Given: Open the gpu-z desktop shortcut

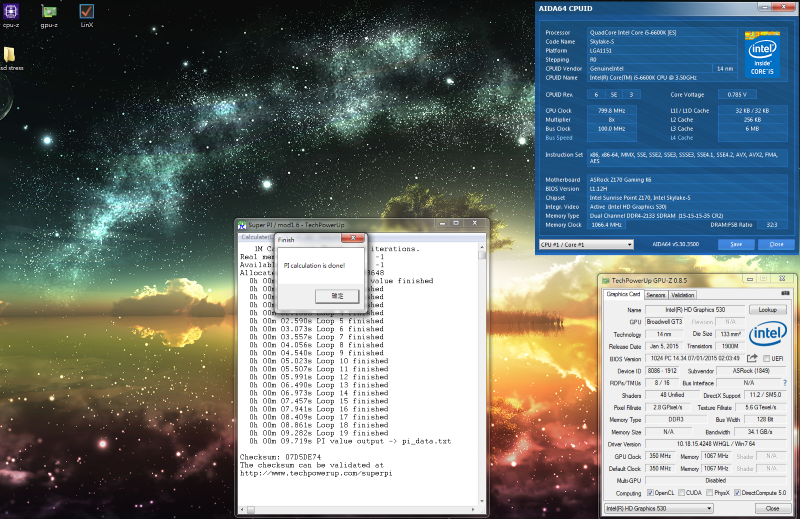Looking at the screenshot, I should click(48, 13).
